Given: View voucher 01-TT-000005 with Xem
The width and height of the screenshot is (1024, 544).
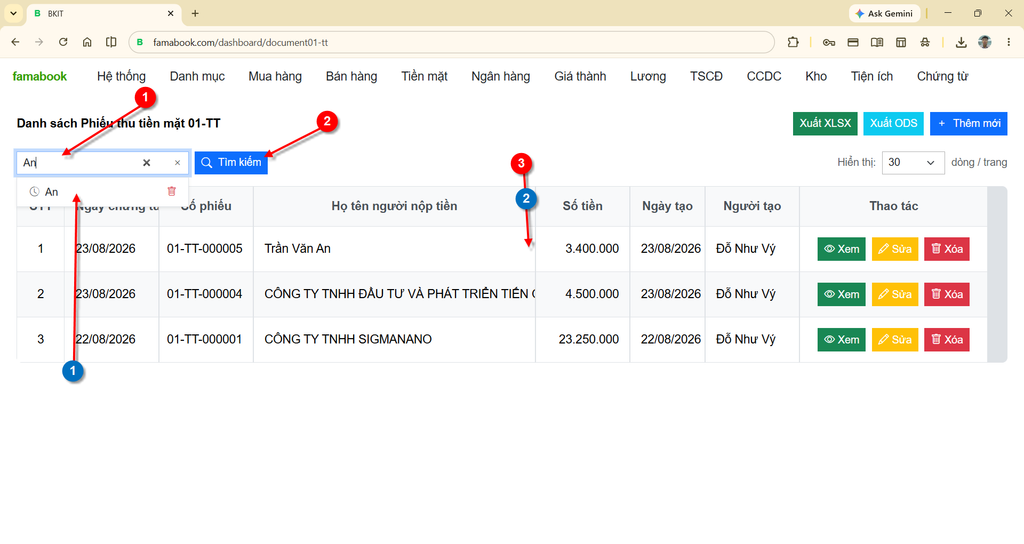Looking at the screenshot, I should tap(841, 249).
